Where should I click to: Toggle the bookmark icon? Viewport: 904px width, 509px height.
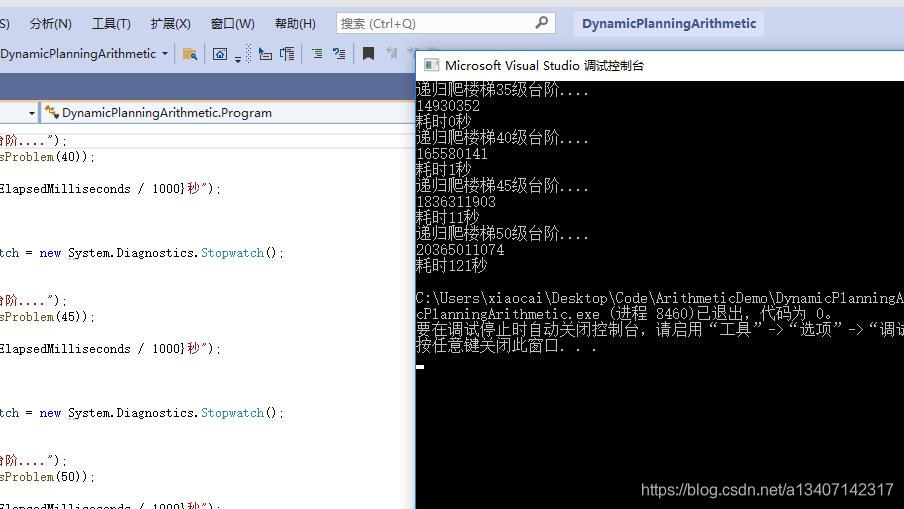(368, 54)
